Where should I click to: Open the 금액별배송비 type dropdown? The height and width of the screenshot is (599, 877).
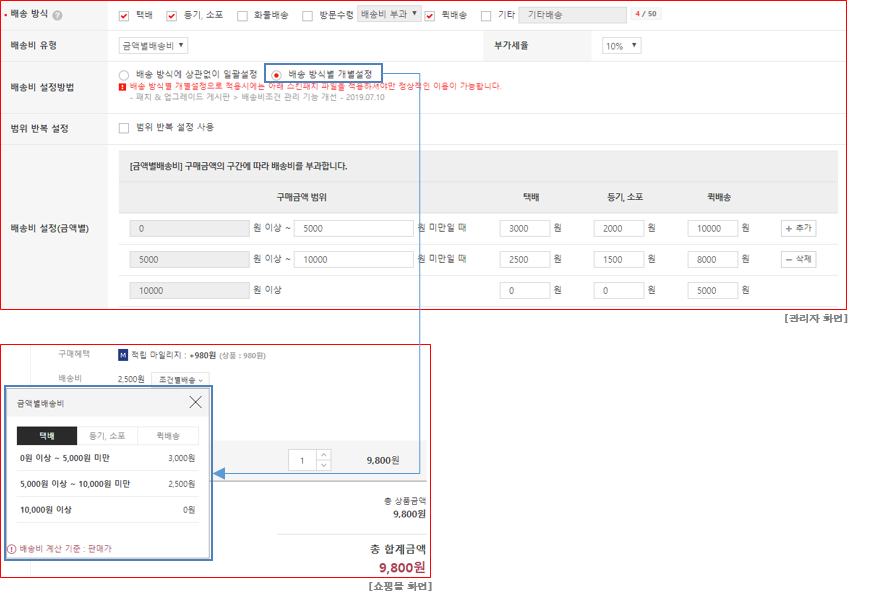pos(153,46)
